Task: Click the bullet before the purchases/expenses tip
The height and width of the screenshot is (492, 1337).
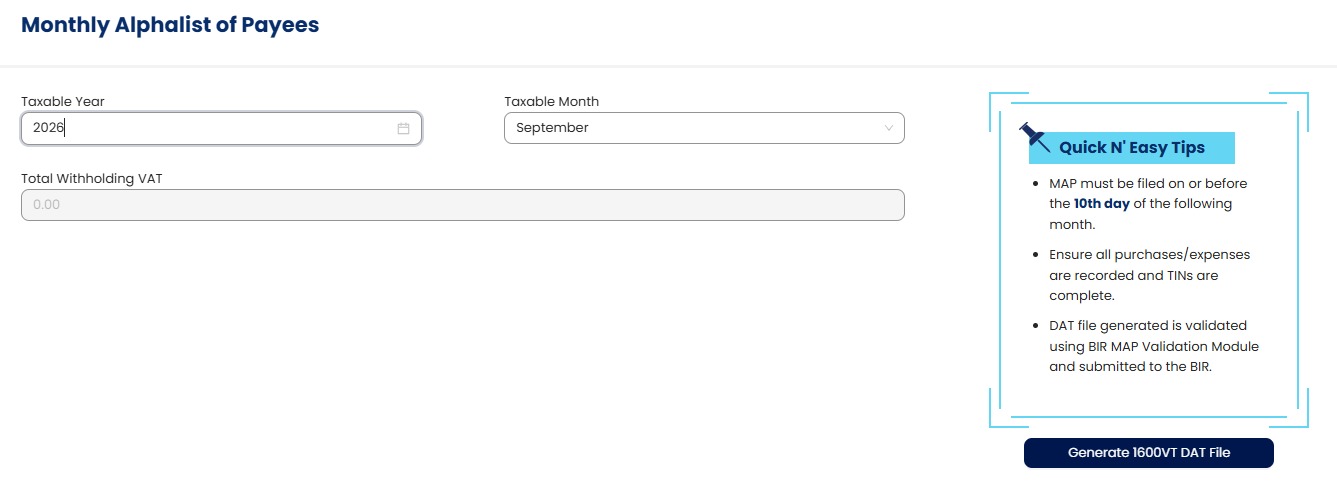Action: click(1034, 255)
